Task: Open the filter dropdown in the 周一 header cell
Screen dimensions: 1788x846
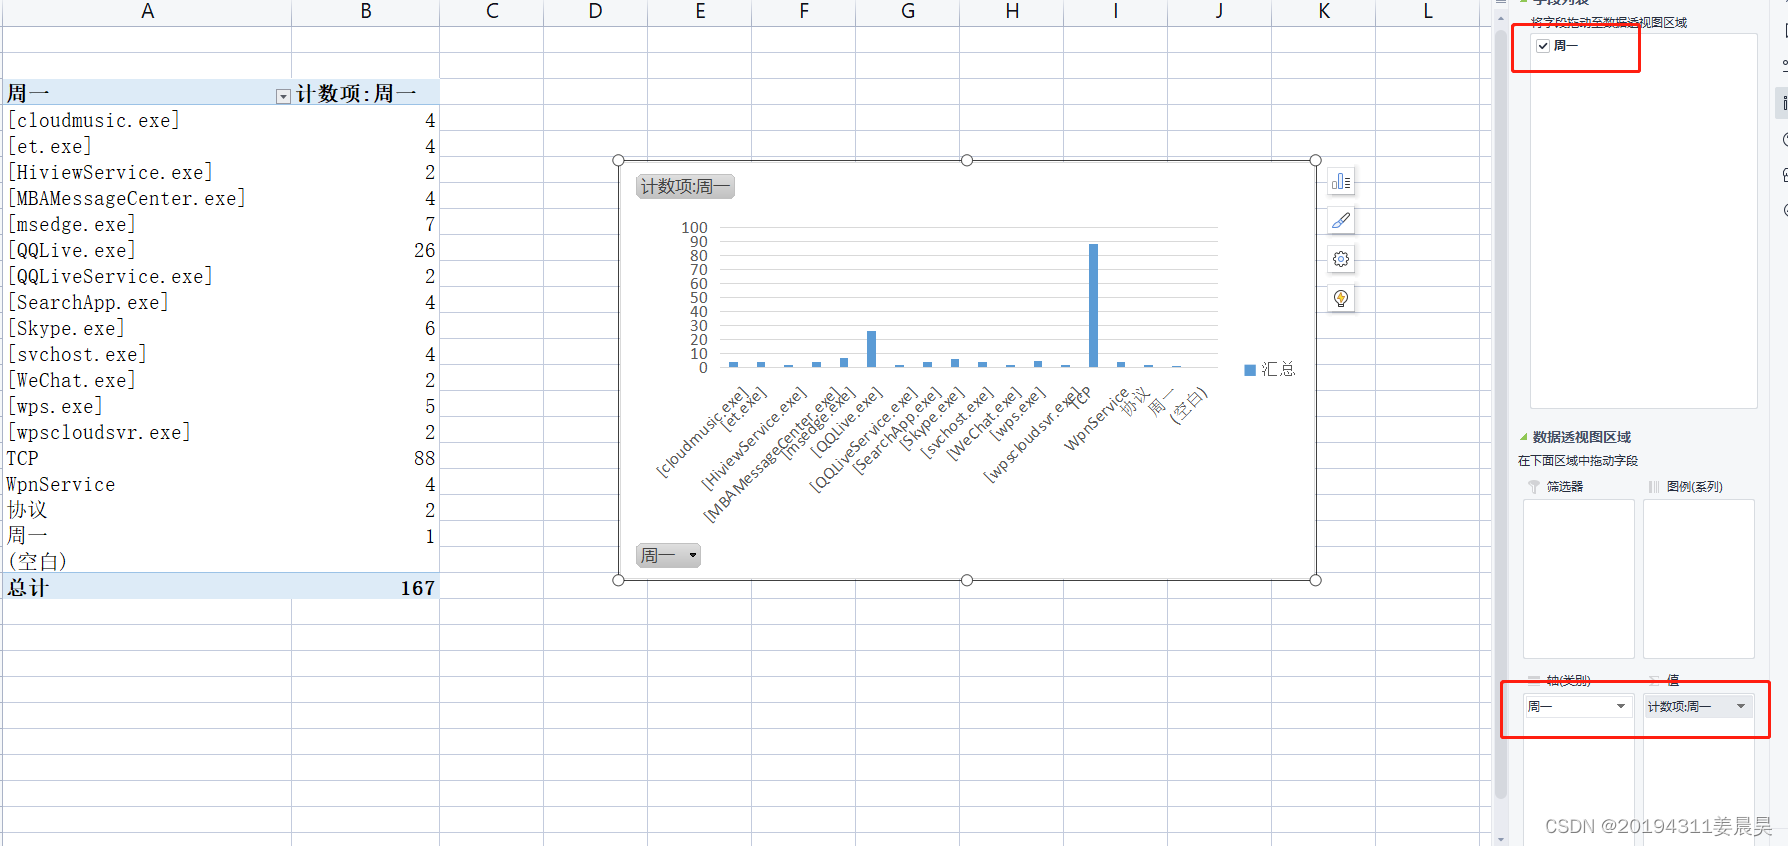Action: 283,96
